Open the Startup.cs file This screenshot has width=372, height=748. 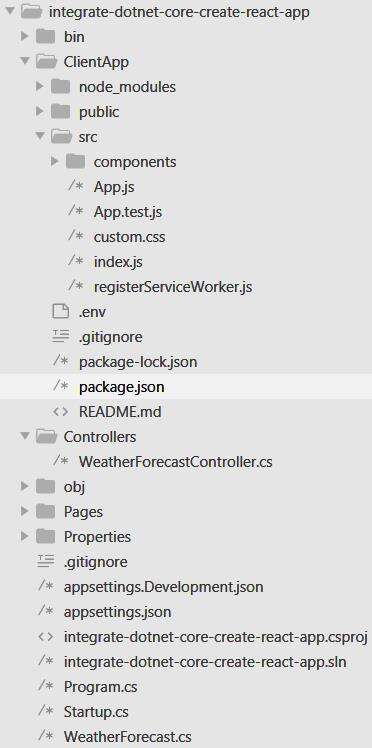pyautogui.click(x=96, y=712)
